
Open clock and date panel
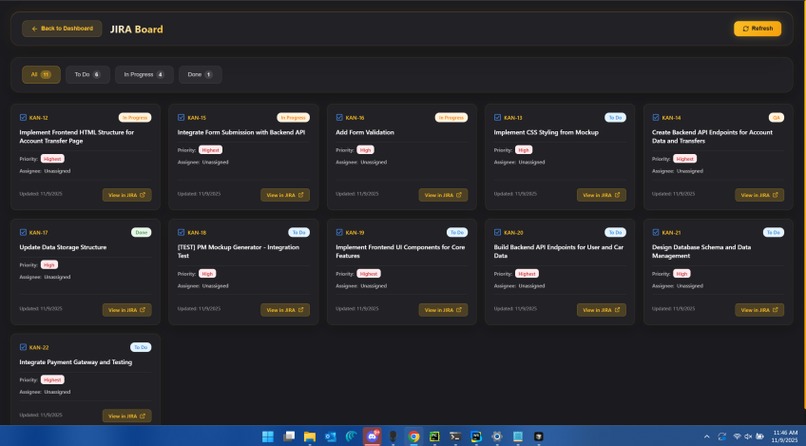(x=785, y=437)
